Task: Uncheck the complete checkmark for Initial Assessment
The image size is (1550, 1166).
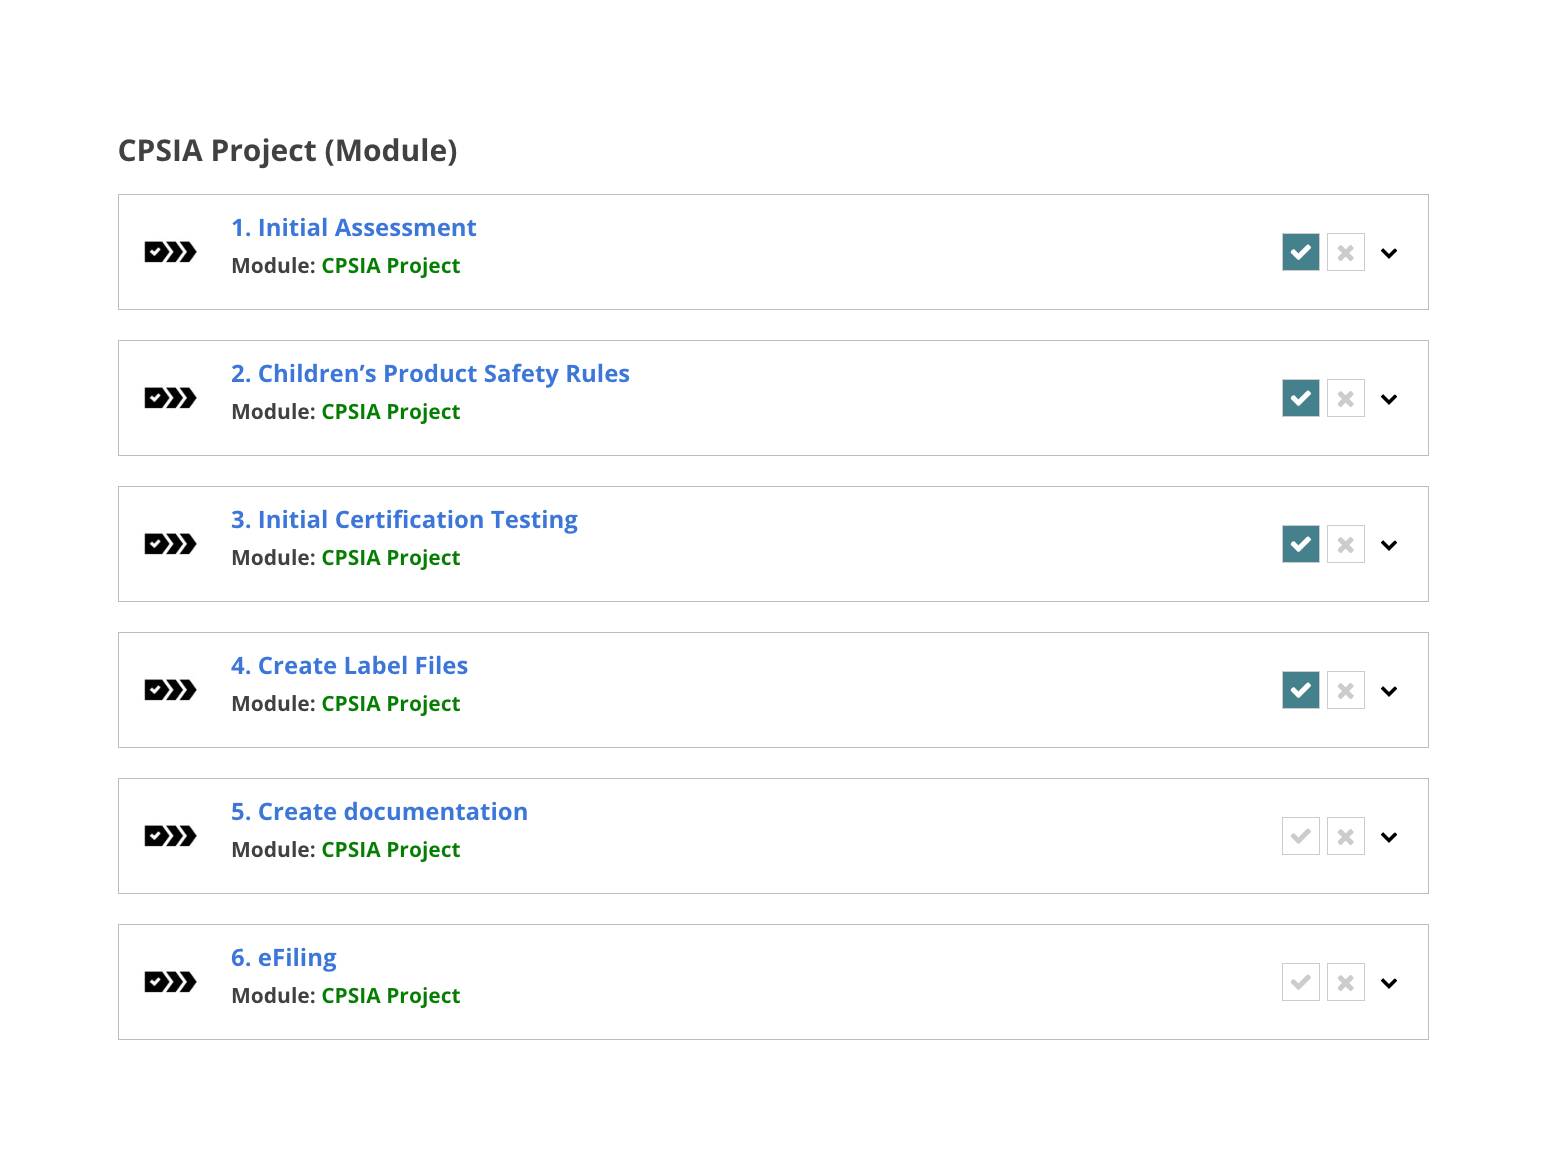Action: pos(1301,252)
